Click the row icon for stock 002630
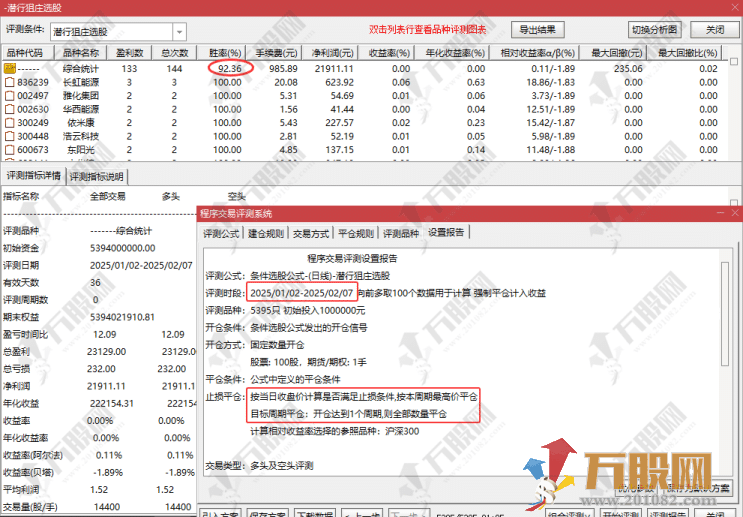The image size is (743, 517). (9, 109)
